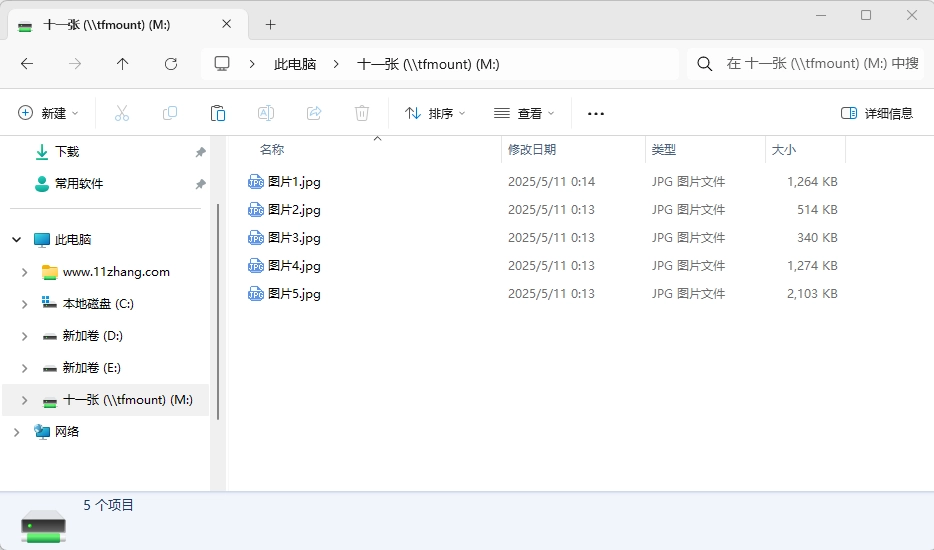Expand the 十一张 (M:) drive node

[24, 400]
